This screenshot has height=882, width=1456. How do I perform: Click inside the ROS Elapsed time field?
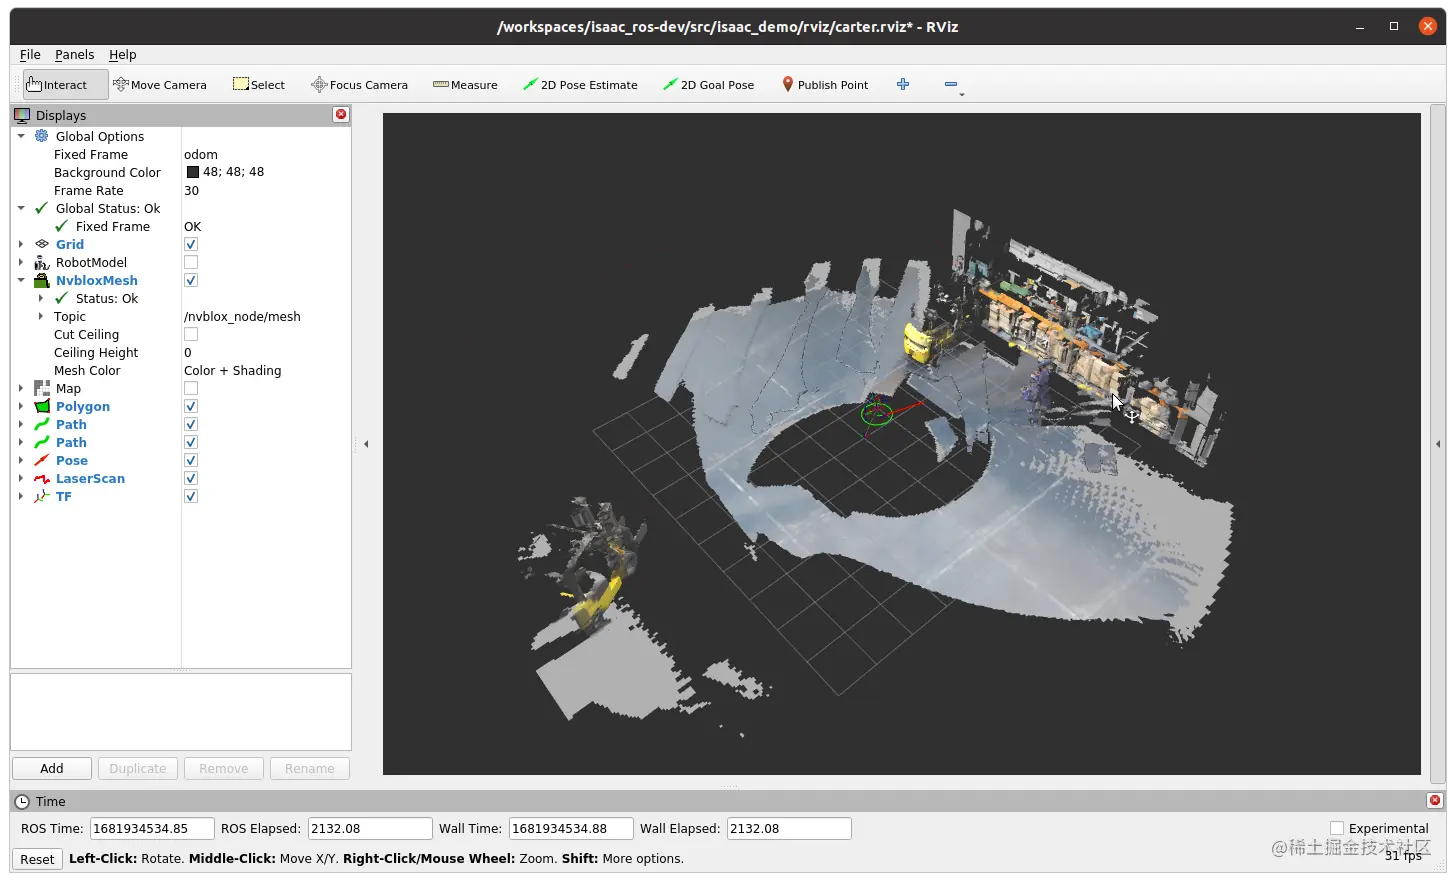tap(370, 828)
